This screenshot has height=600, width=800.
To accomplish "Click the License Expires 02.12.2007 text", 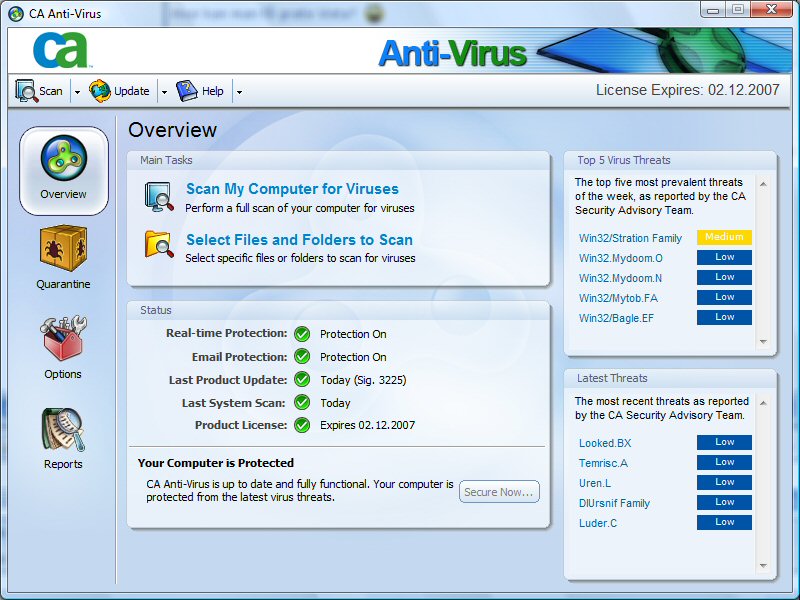I will pos(687,90).
